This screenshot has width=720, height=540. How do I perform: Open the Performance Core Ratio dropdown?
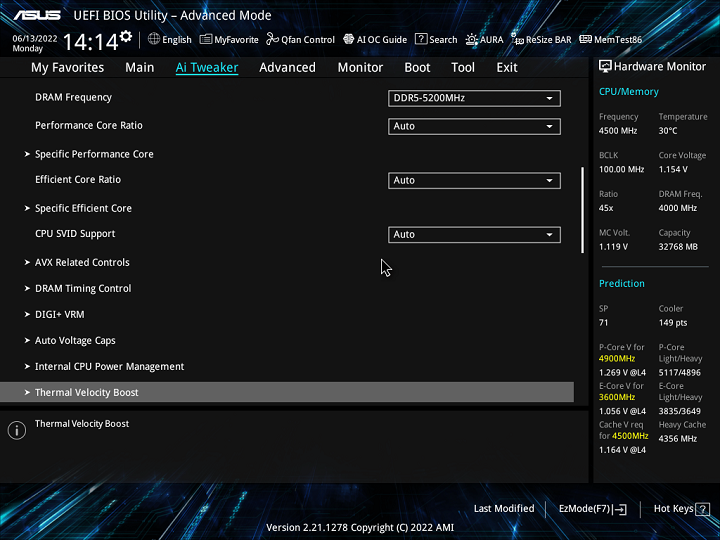(474, 126)
